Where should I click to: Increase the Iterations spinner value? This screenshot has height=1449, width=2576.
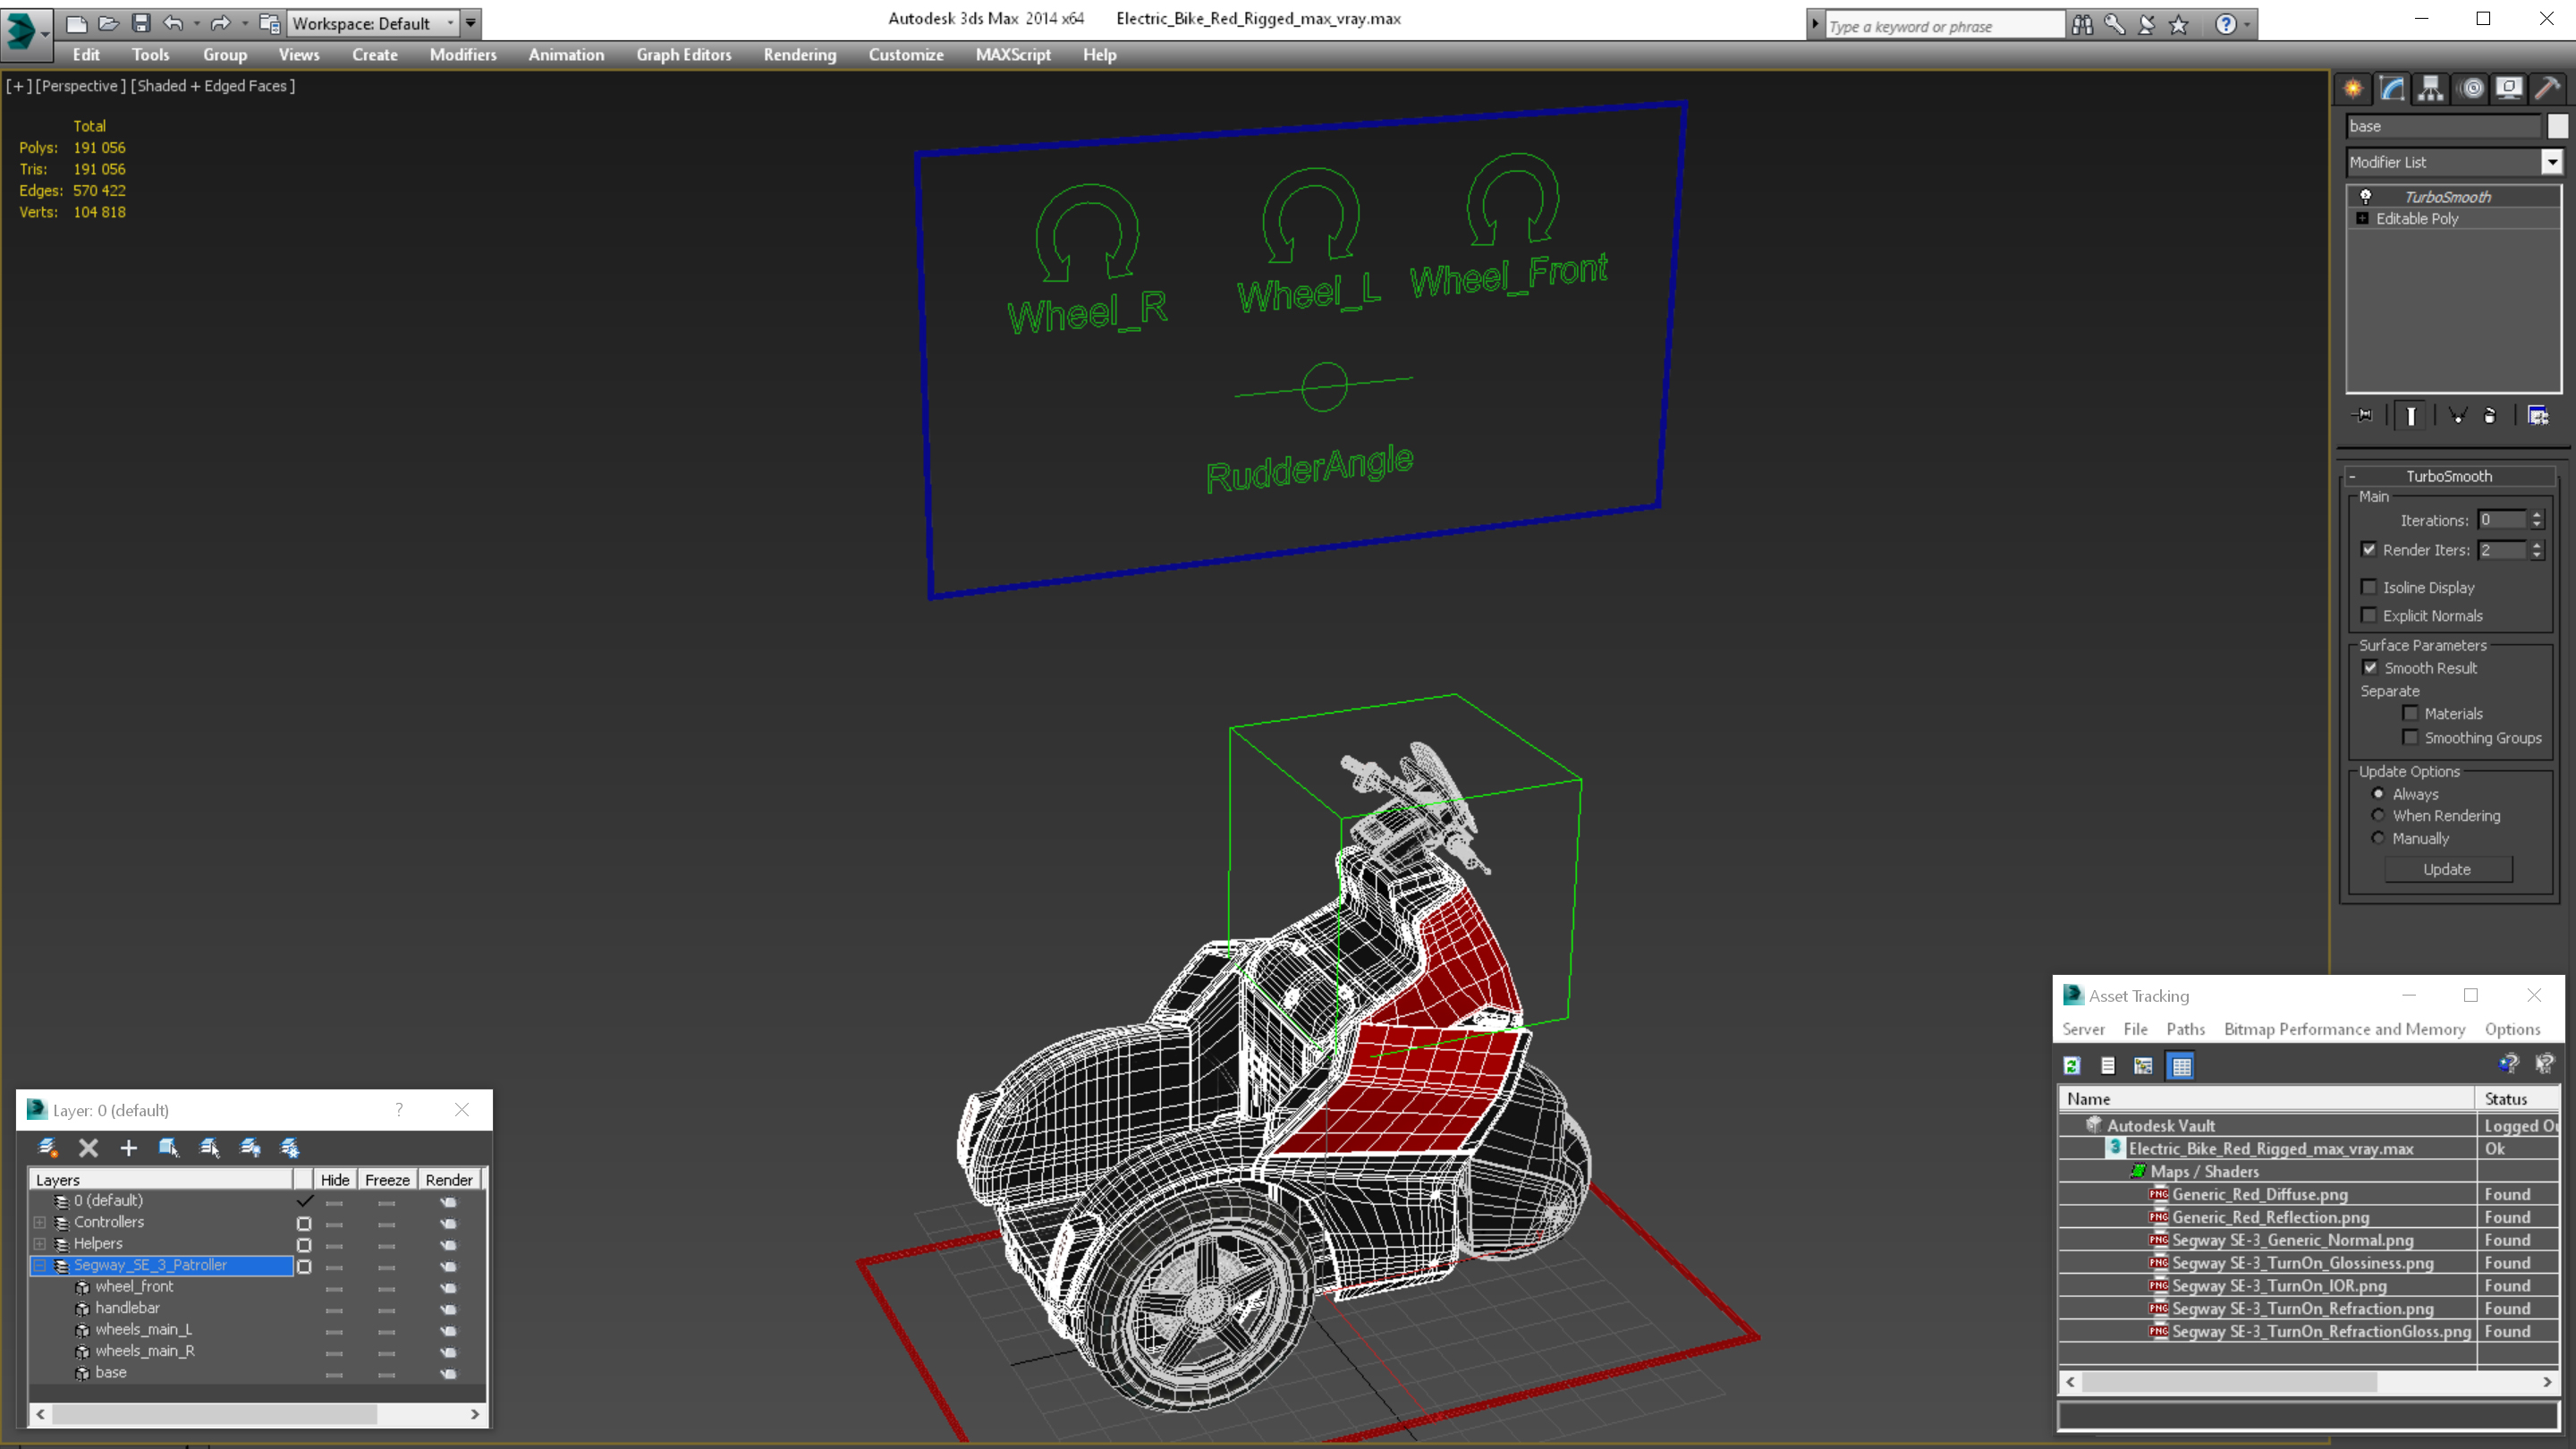(x=2536, y=515)
